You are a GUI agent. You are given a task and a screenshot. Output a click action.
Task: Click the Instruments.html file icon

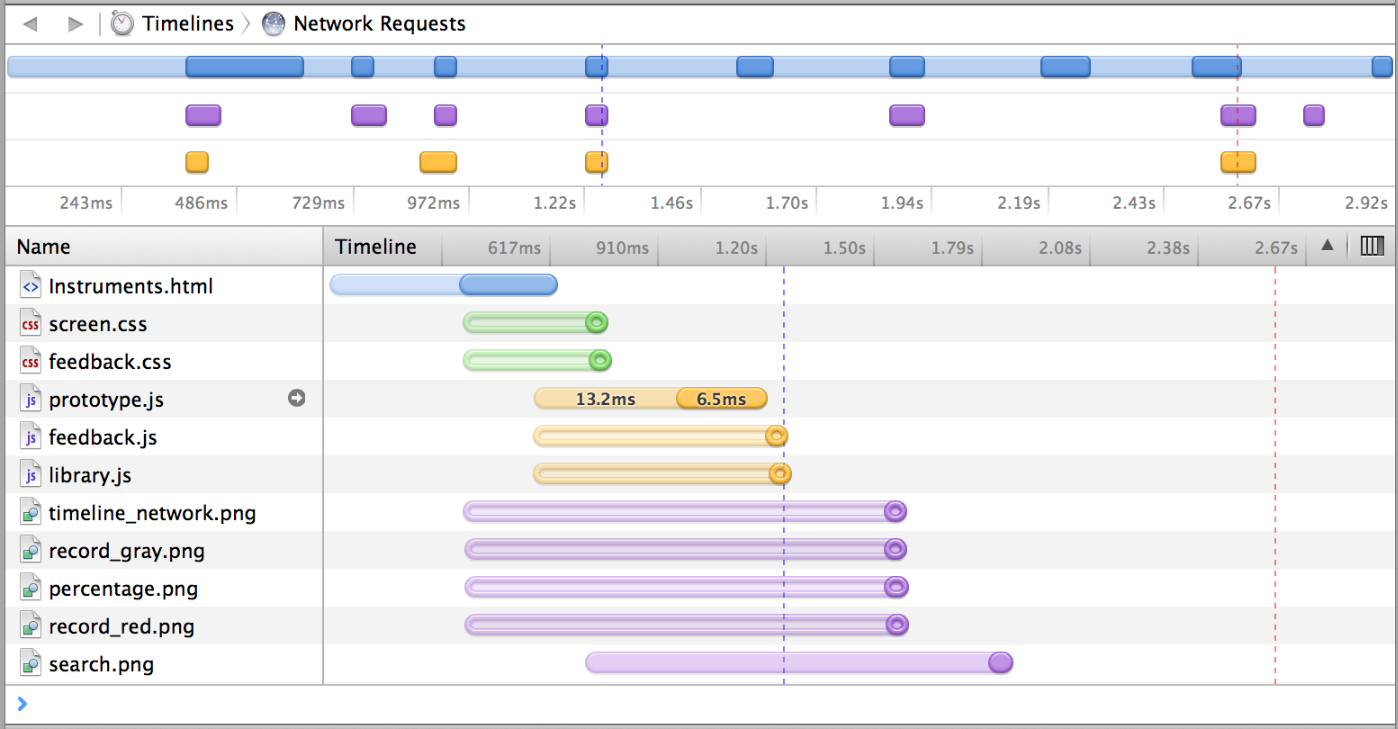pos(31,286)
